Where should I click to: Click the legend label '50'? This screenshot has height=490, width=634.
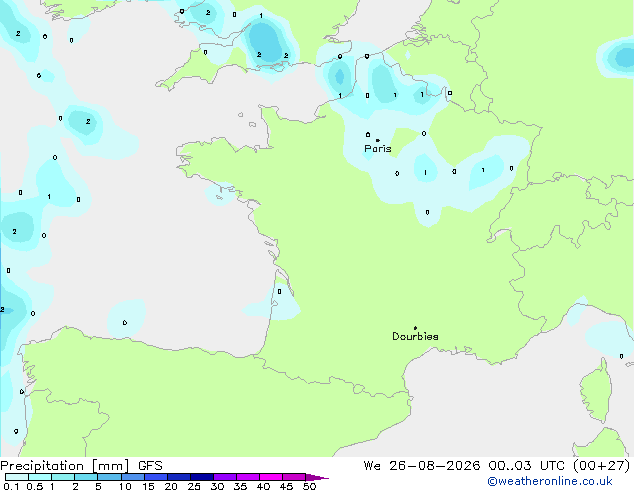(x=310, y=486)
